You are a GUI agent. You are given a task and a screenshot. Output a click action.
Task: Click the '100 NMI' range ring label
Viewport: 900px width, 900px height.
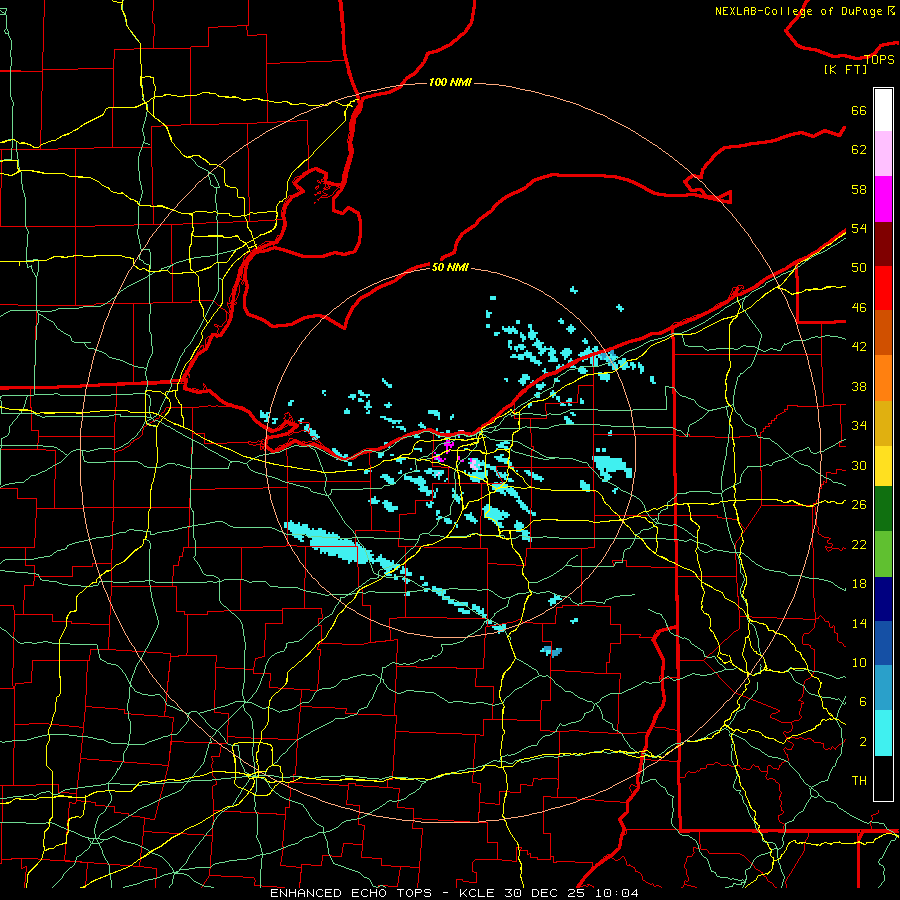[x=450, y=83]
